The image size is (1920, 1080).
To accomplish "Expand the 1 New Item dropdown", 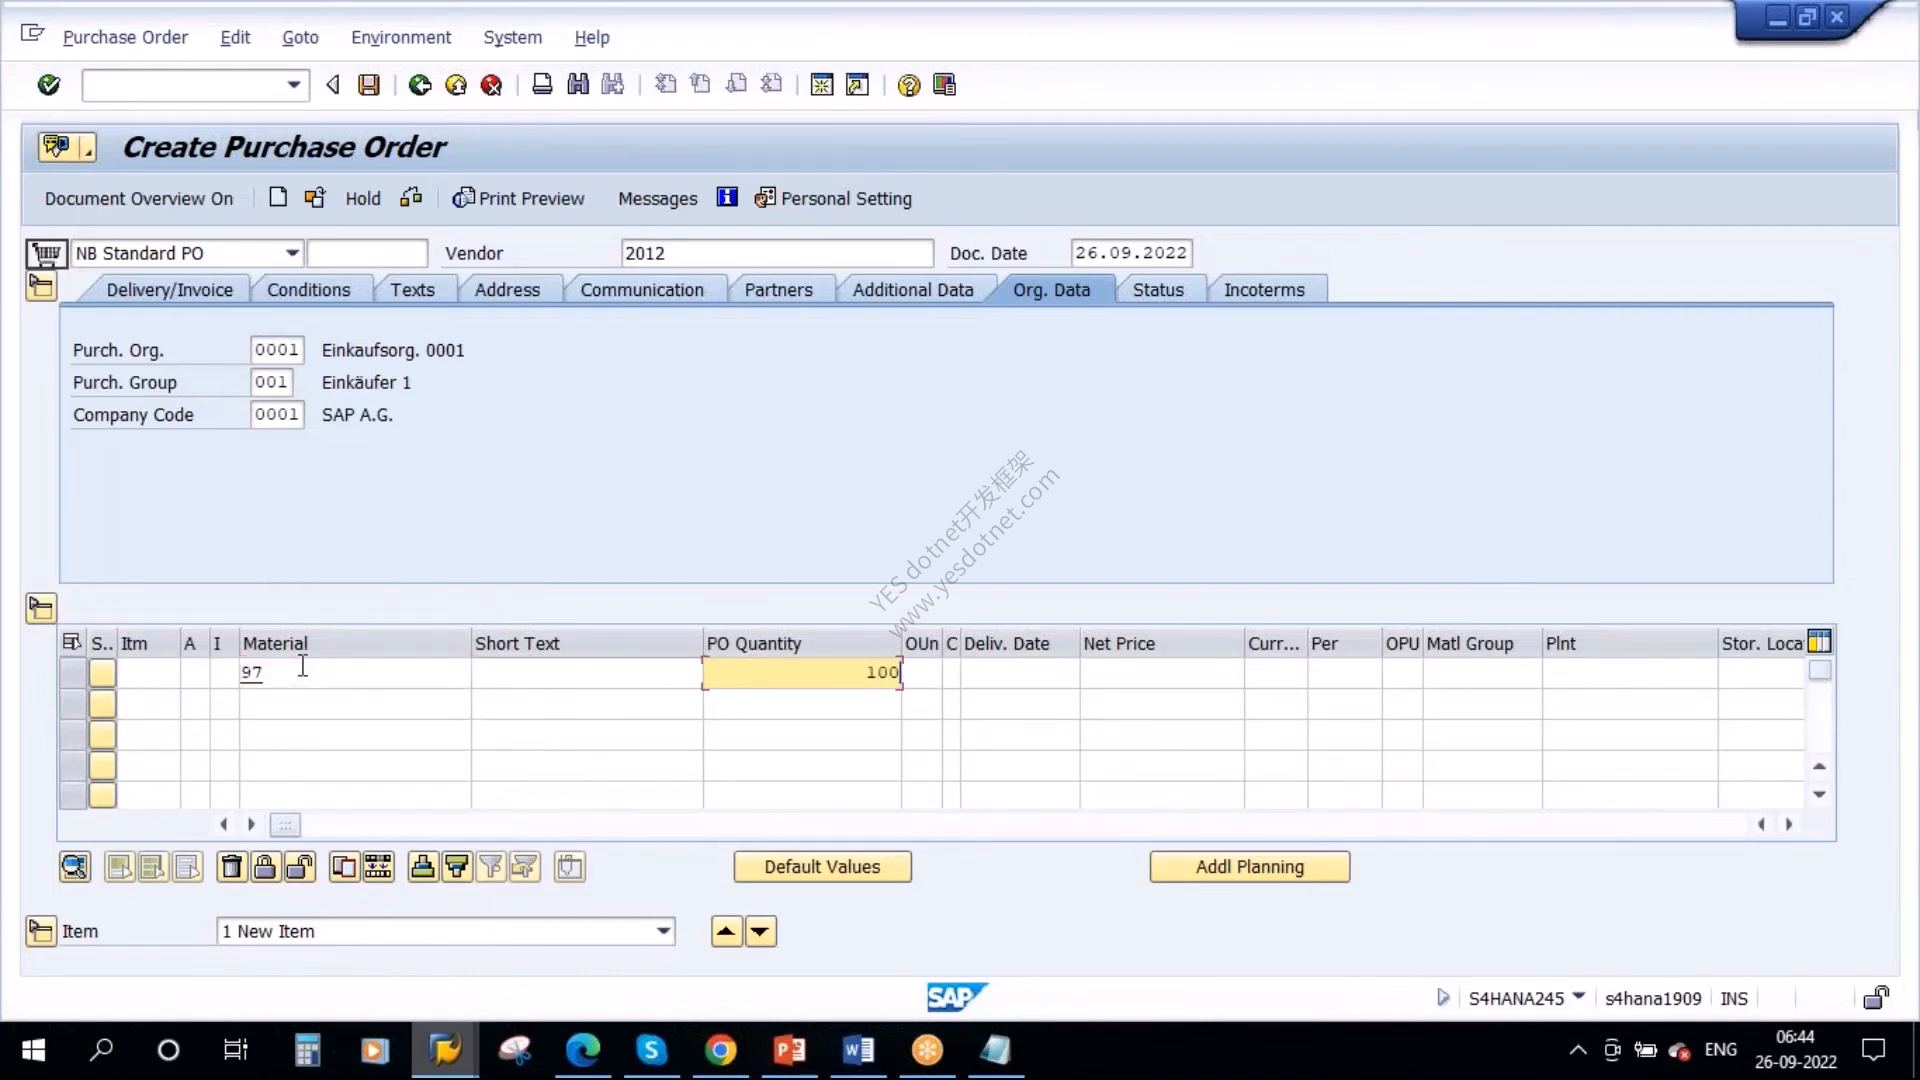I will pos(663,931).
